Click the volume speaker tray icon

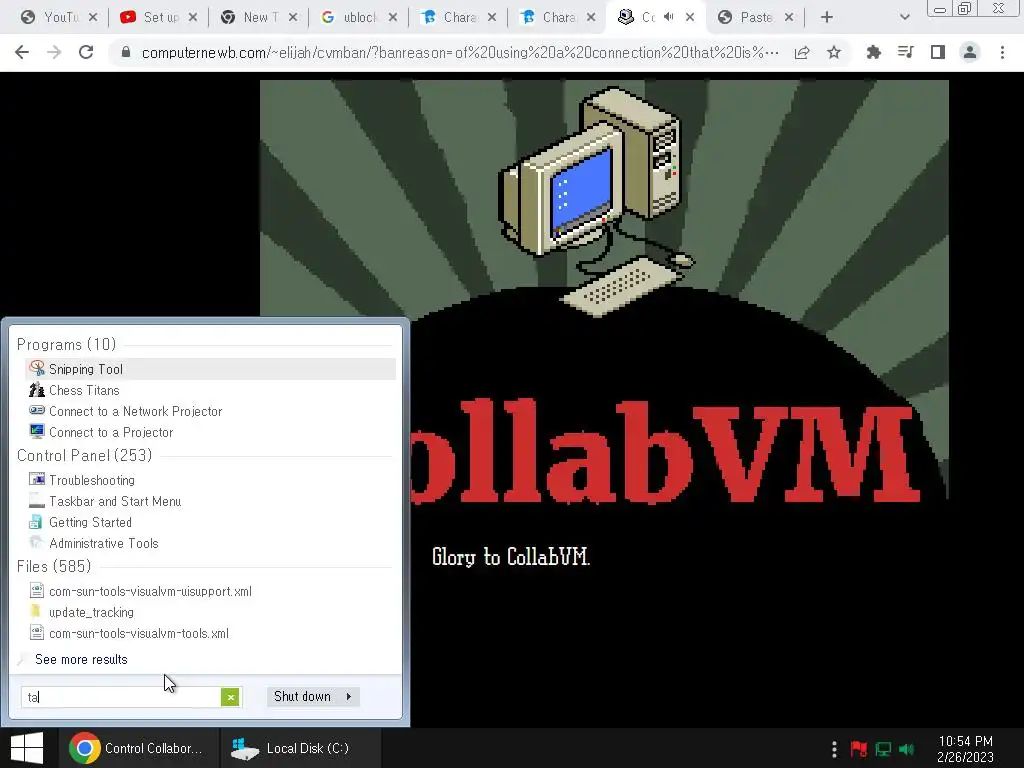point(906,749)
